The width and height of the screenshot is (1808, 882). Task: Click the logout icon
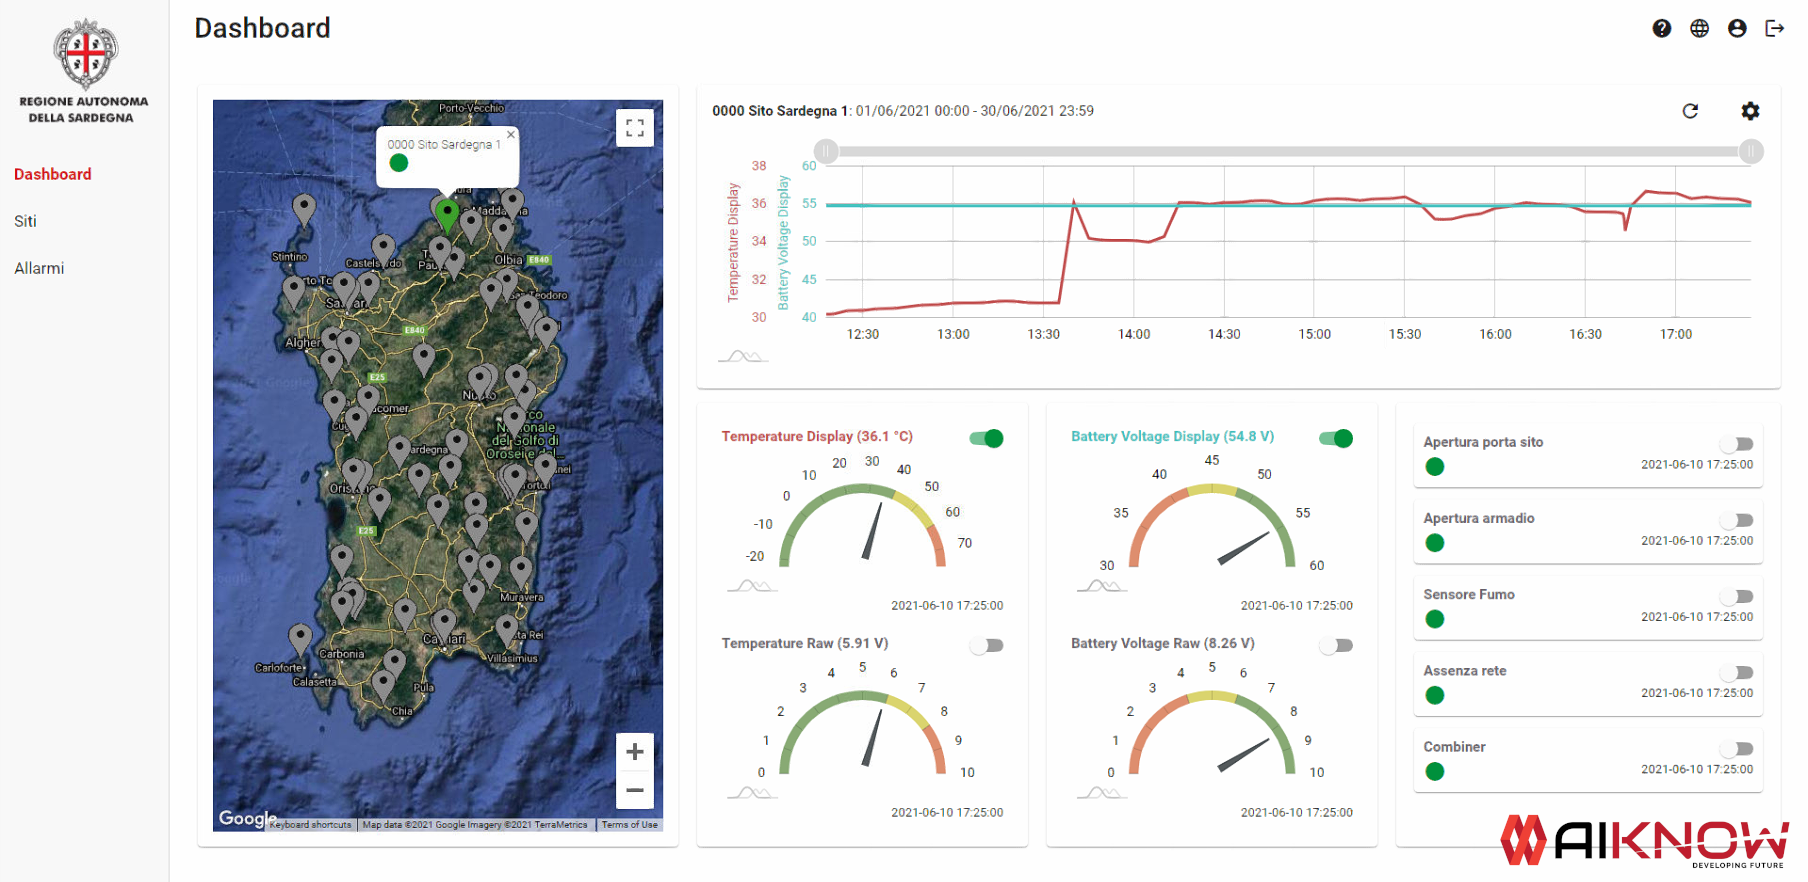(x=1775, y=29)
